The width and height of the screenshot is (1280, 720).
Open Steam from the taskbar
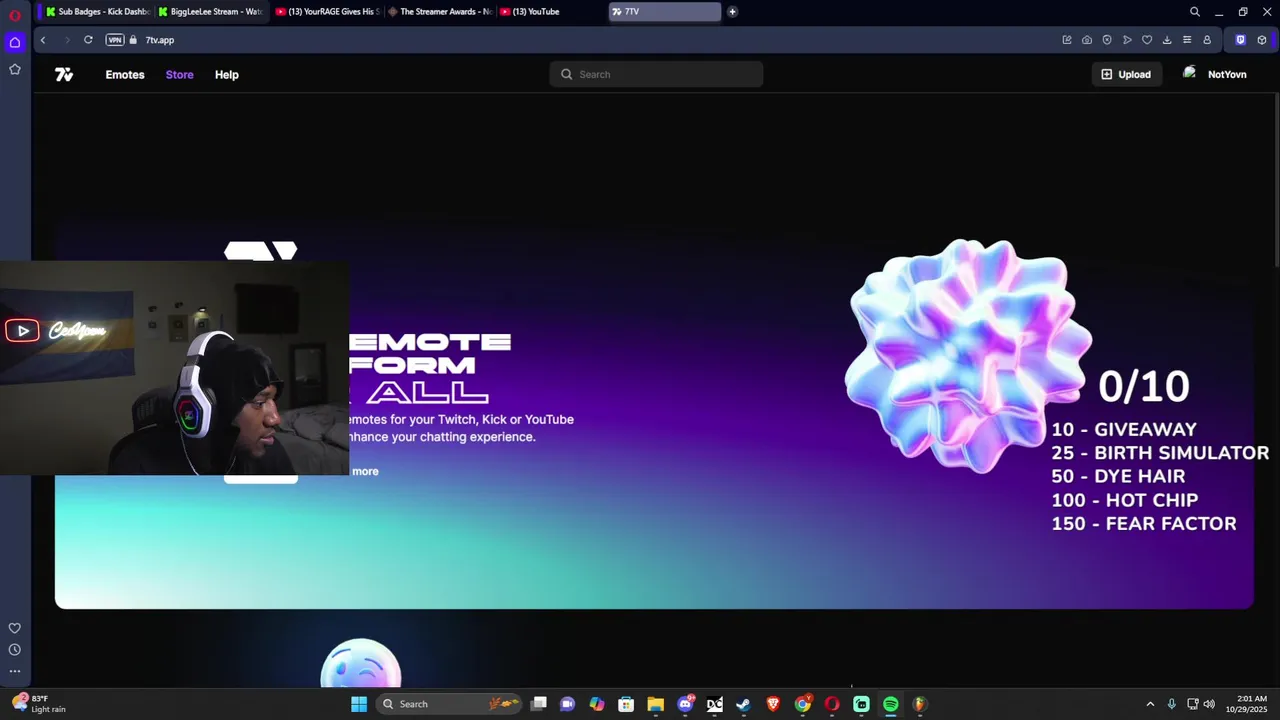(x=743, y=704)
